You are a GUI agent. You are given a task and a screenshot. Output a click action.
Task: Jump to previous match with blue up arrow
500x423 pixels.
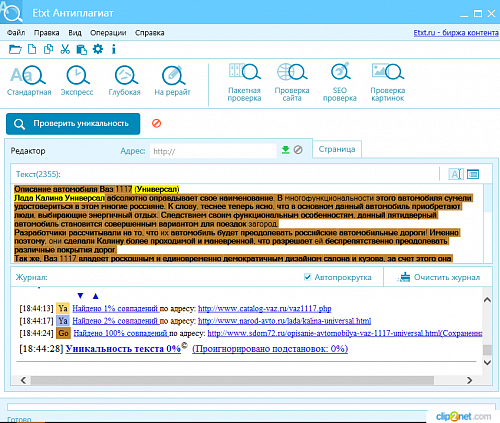point(96,296)
